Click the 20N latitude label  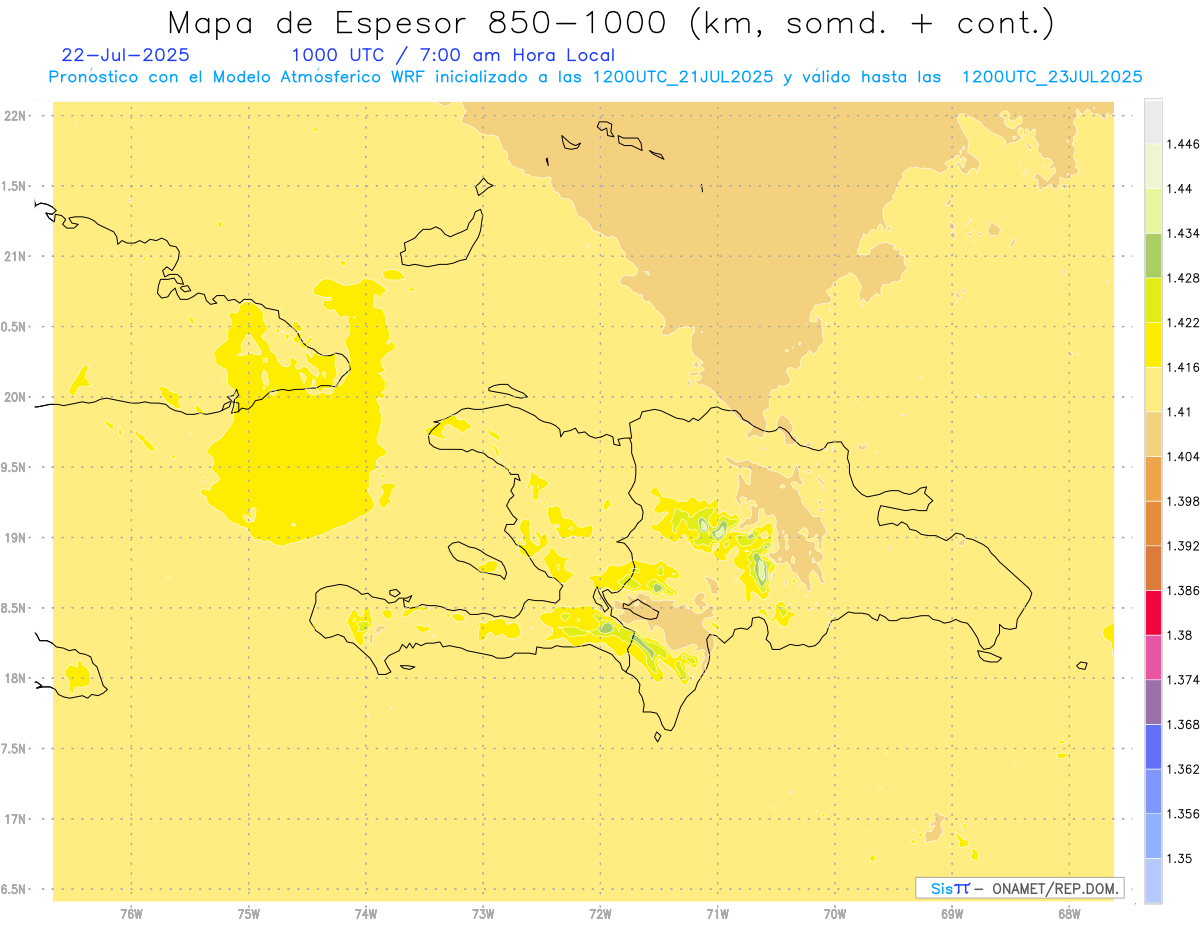pos(14,397)
